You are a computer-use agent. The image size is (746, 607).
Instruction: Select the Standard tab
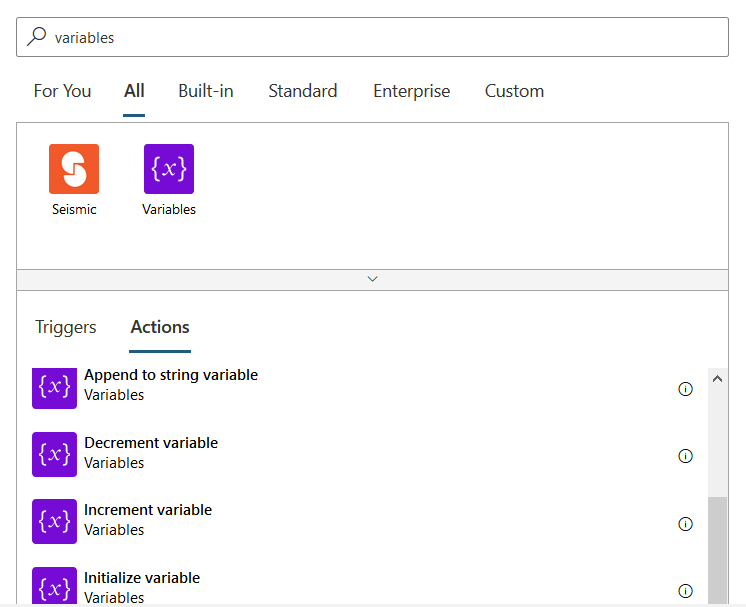click(x=302, y=91)
